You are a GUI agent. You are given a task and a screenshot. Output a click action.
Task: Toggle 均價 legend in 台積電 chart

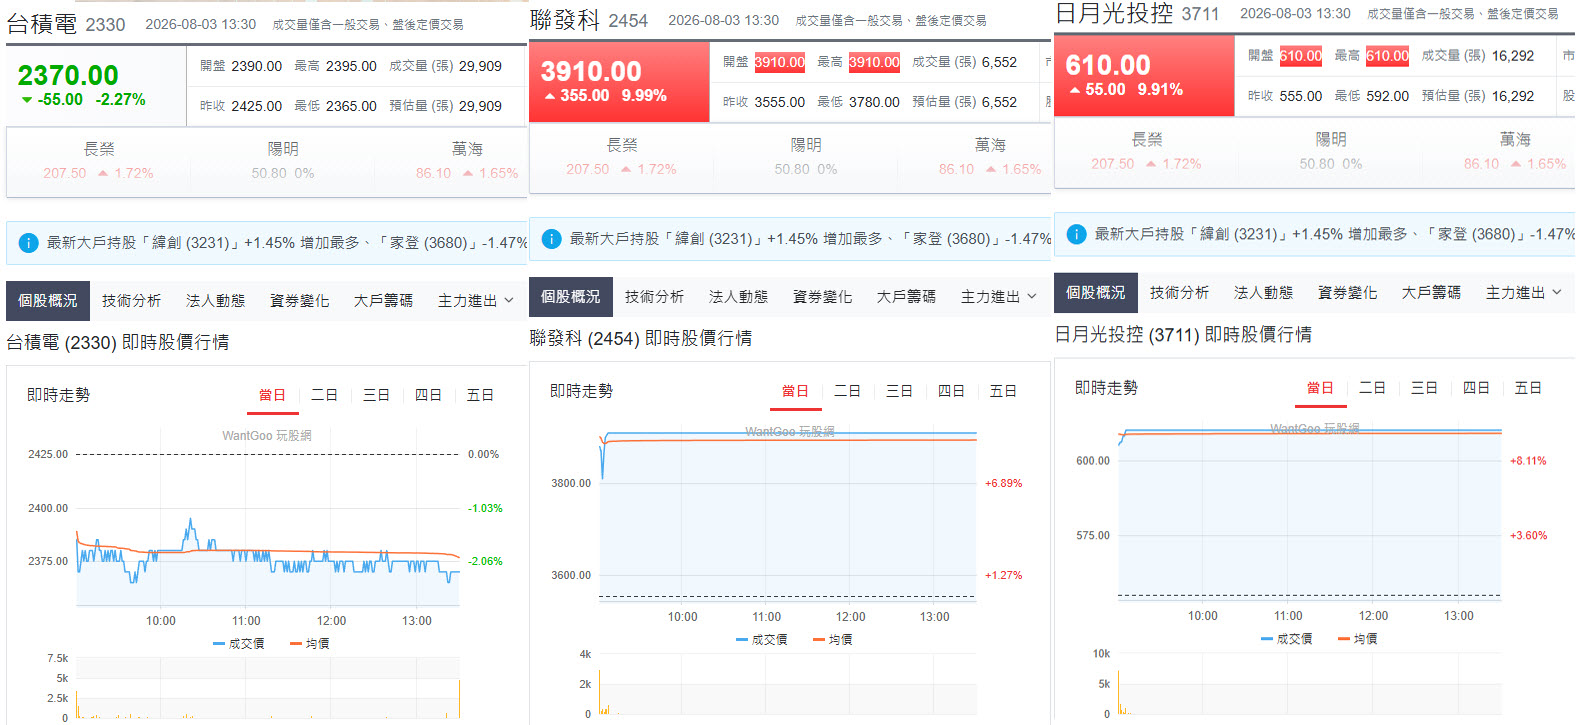click(x=310, y=644)
